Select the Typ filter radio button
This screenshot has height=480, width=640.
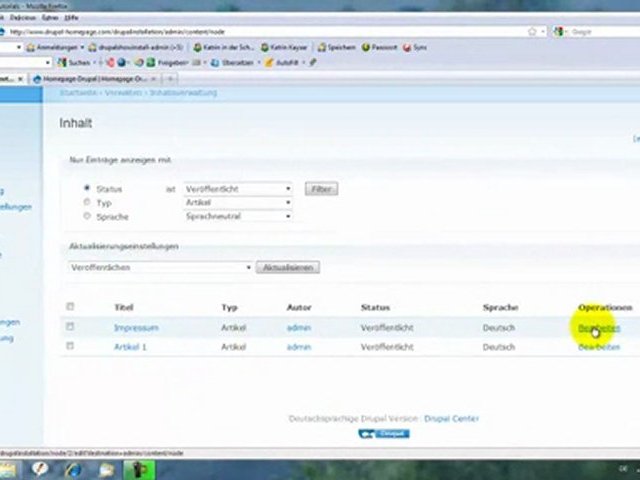coord(87,202)
